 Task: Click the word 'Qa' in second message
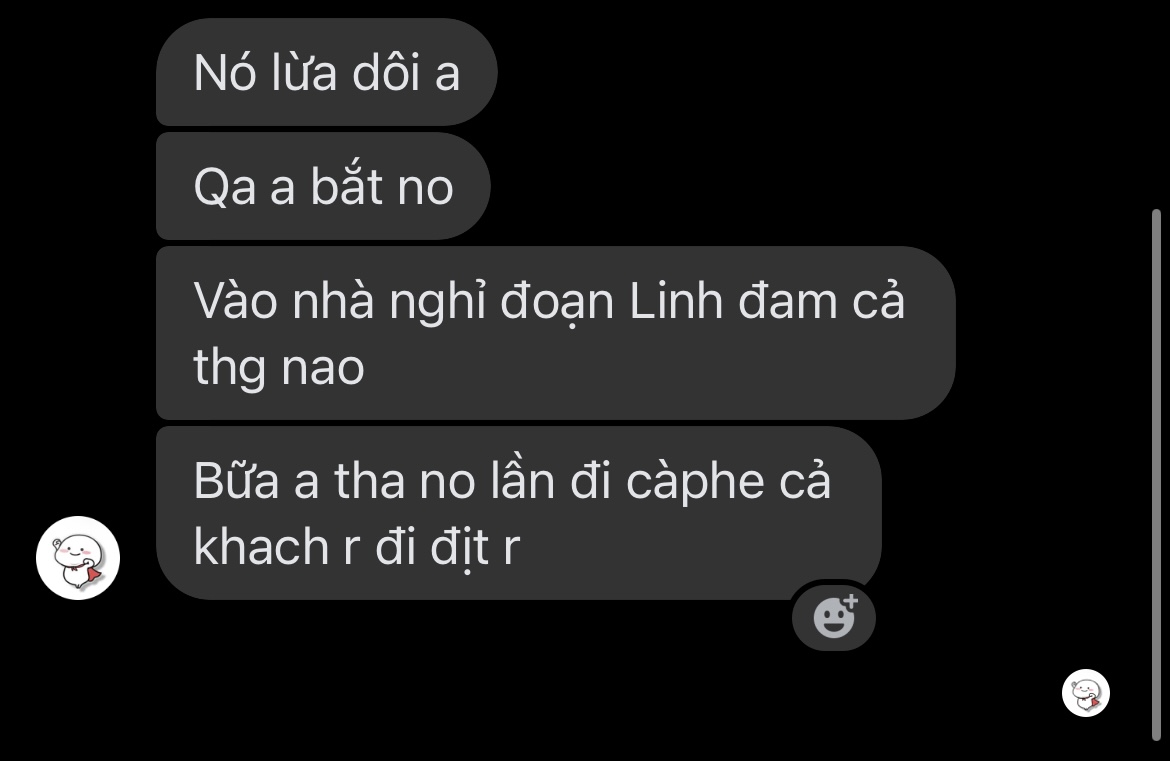pyautogui.click(x=225, y=188)
